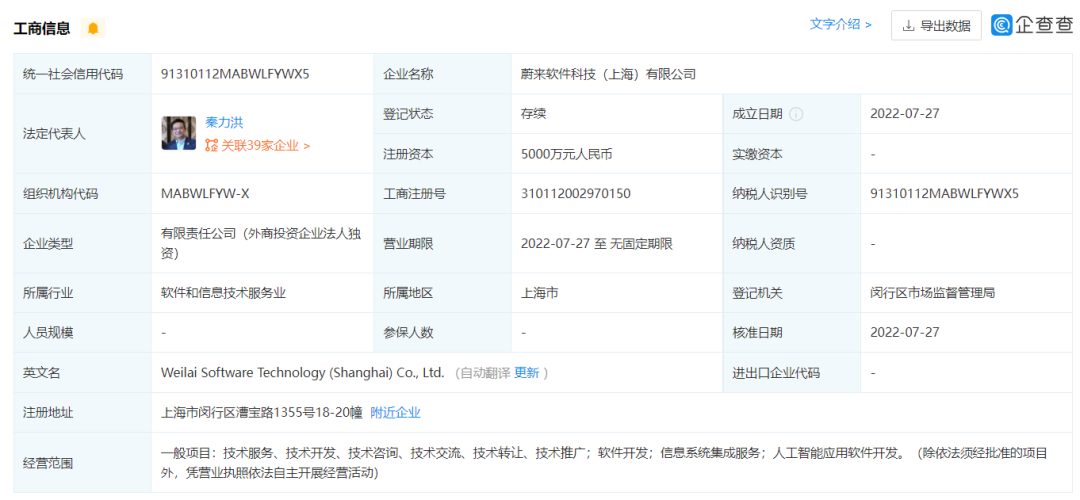This screenshot has width=1080, height=500.
Task: Click the 参保人数 label
Action: click(x=408, y=333)
